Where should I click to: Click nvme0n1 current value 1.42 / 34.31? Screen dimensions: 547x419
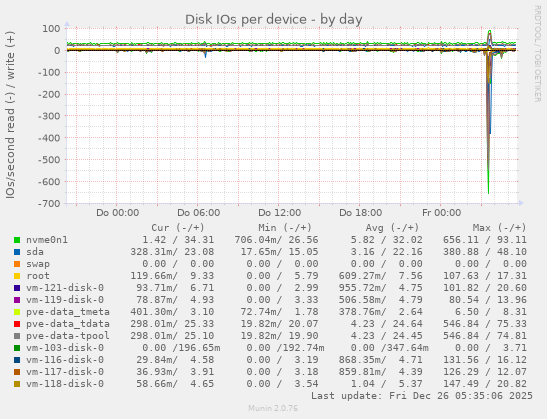(x=178, y=240)
